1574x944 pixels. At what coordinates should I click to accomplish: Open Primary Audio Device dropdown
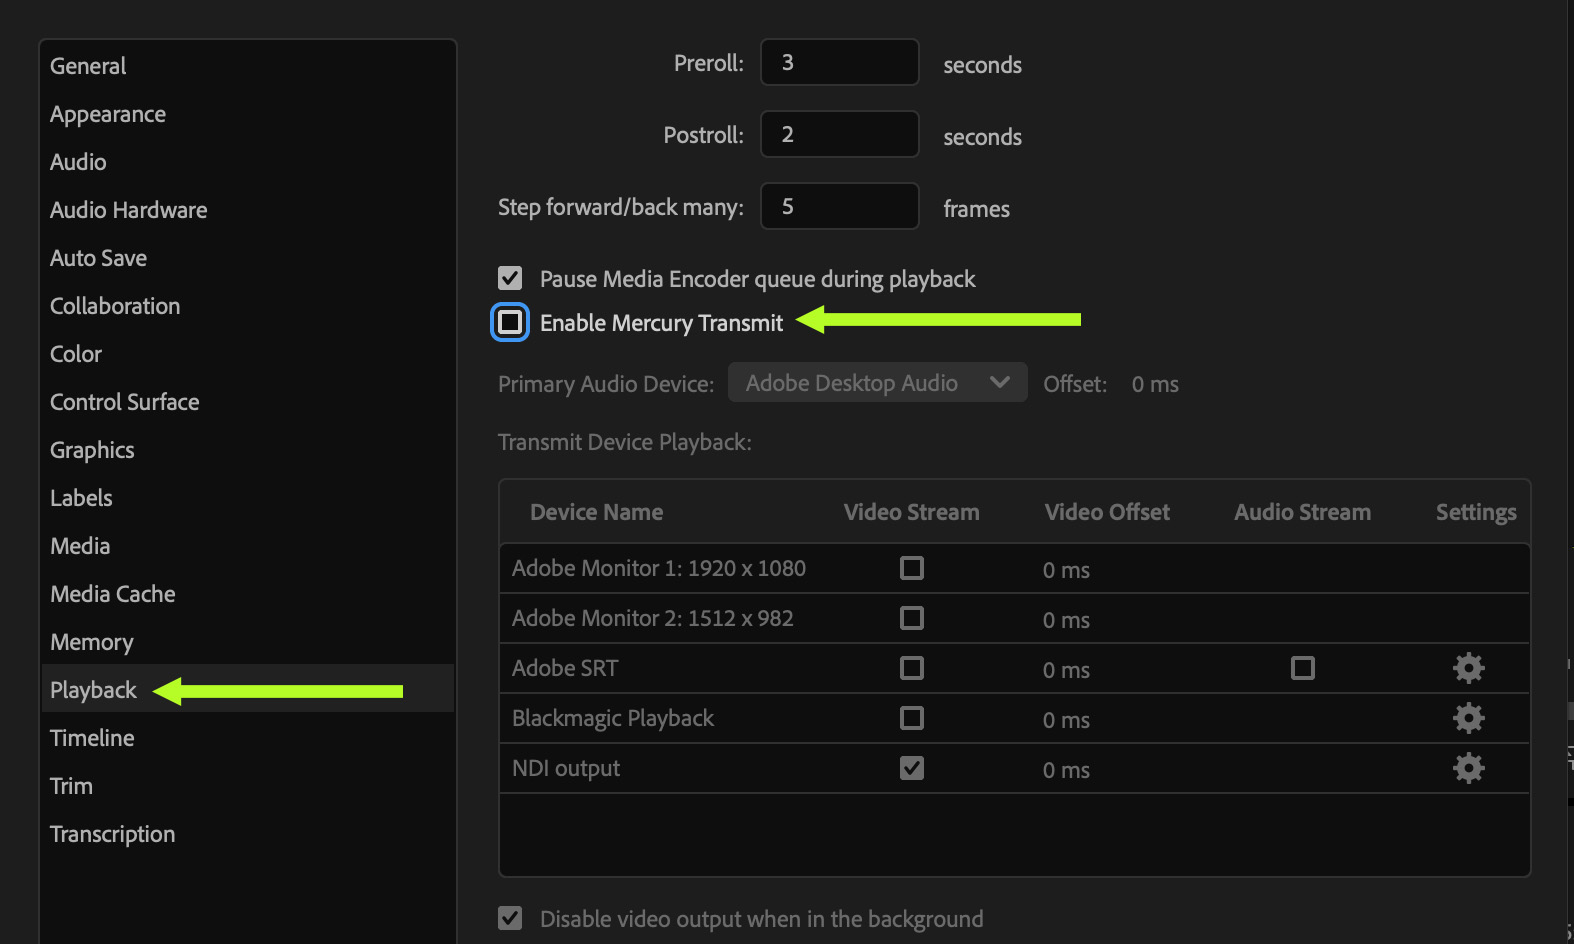(878, 383)
